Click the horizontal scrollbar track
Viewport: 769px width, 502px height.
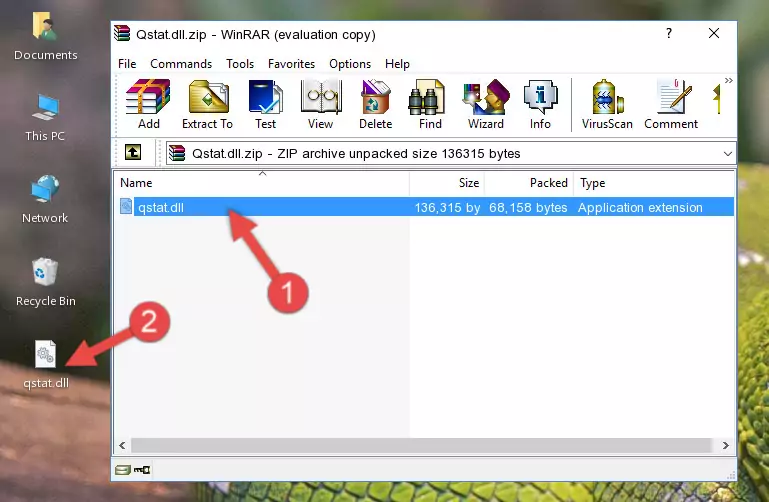click(422, 445)
